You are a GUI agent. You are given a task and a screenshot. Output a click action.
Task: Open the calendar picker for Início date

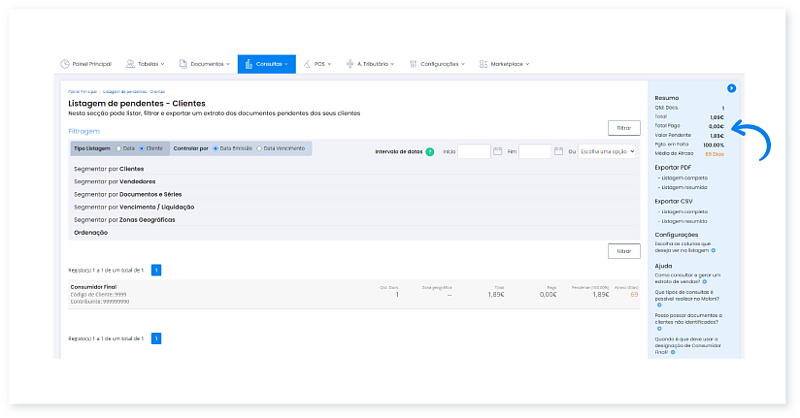[x=498, y=152]
